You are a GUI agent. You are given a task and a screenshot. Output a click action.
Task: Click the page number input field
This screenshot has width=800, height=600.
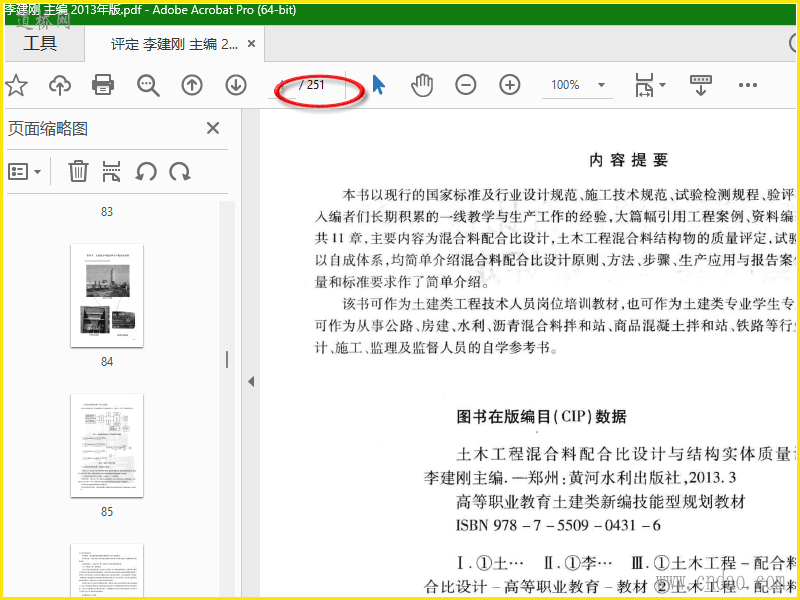(x=283, y=85)
